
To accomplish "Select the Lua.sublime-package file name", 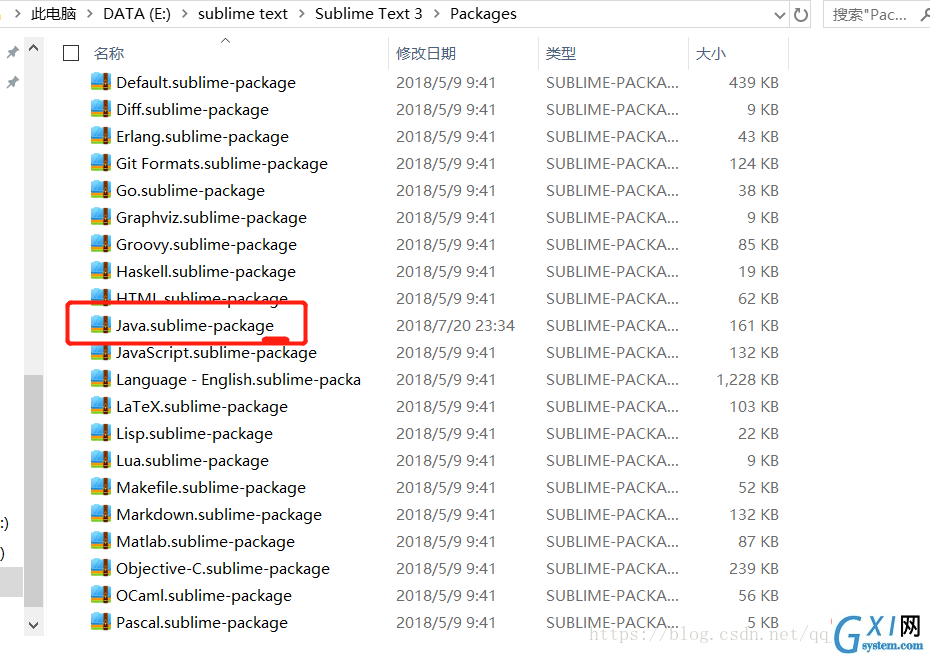I will click(x=192, y=461).
